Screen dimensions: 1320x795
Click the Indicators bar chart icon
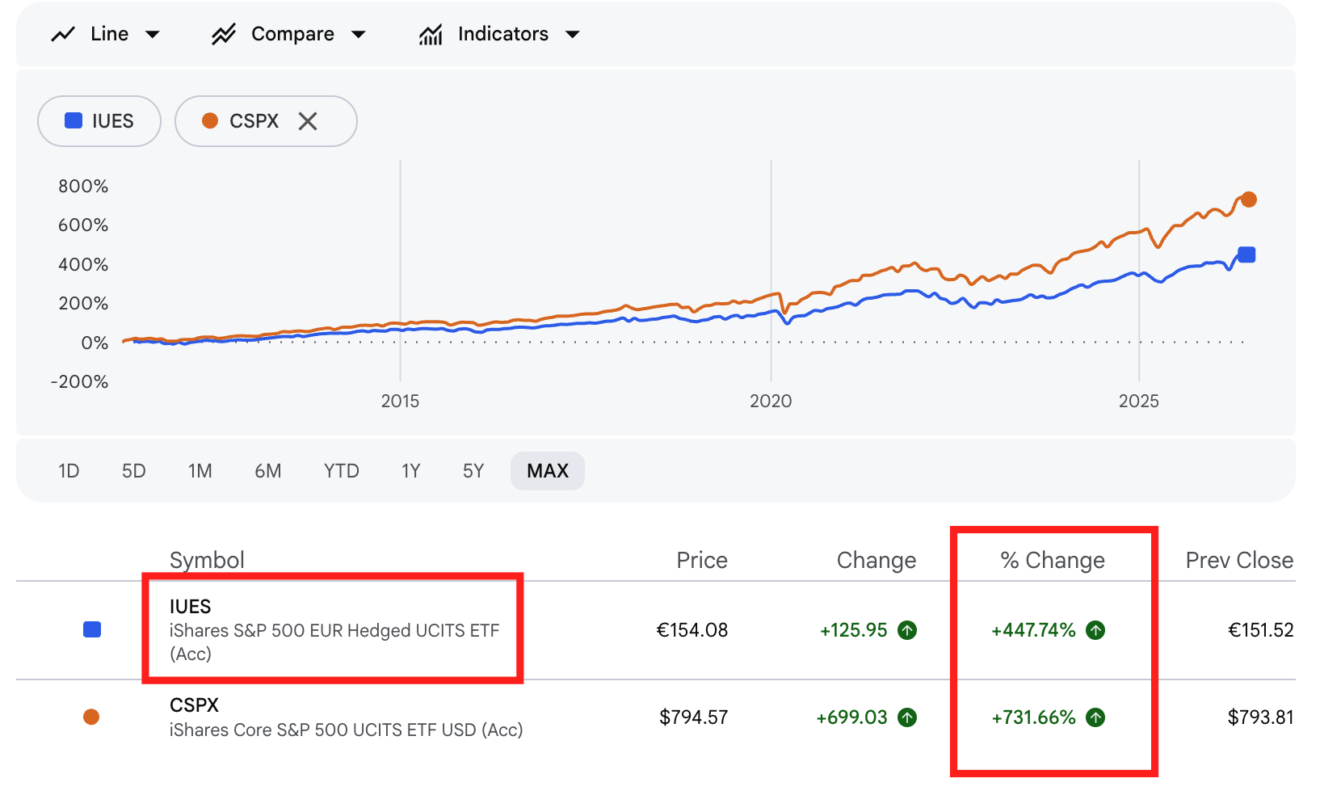pos(431,34)
